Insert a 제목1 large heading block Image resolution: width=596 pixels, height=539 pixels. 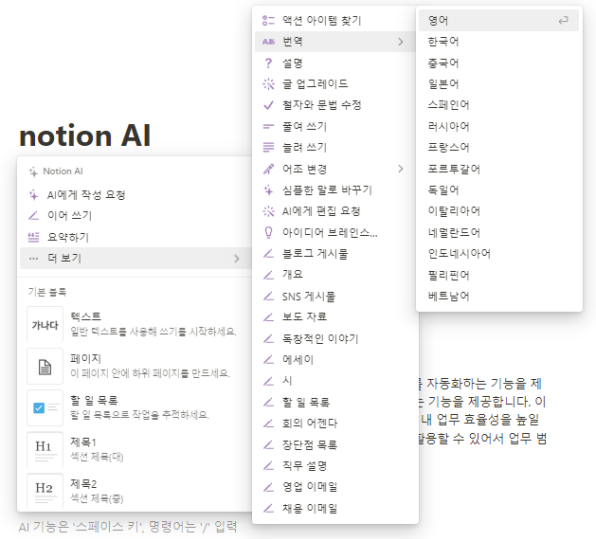pyautogui.click(x=135, y=450)
